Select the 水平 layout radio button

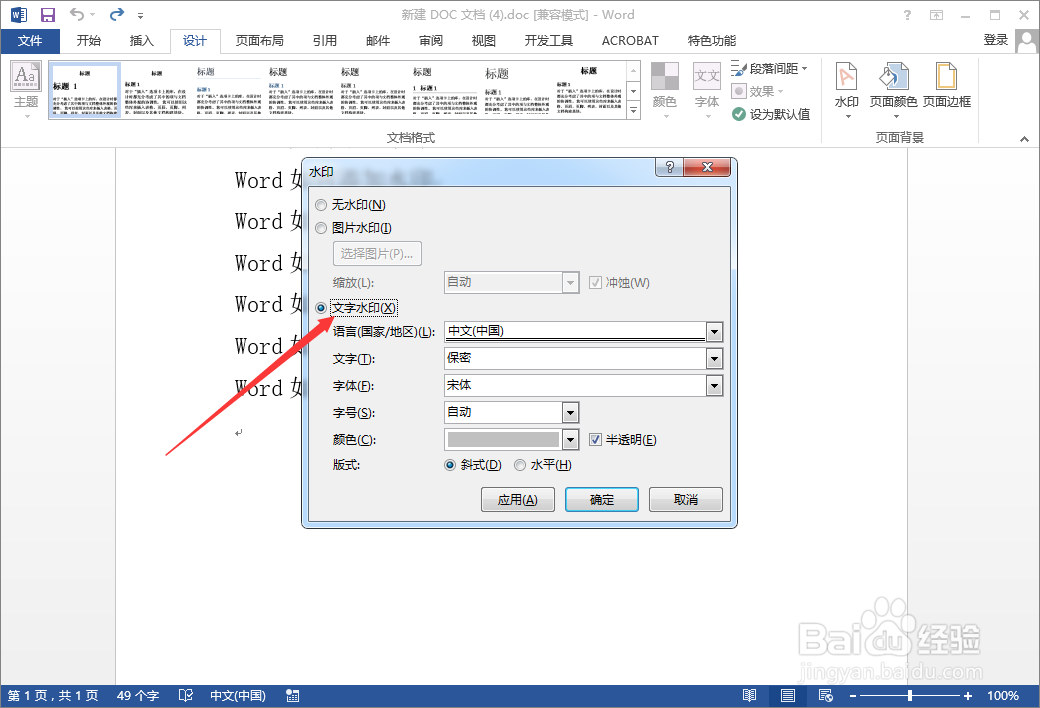point(520,464)
